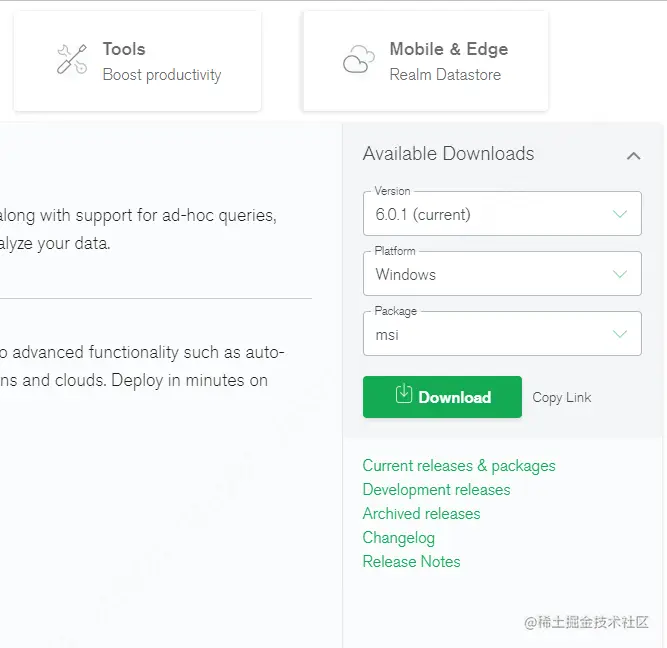Open the Development releases link

[436, 490]
